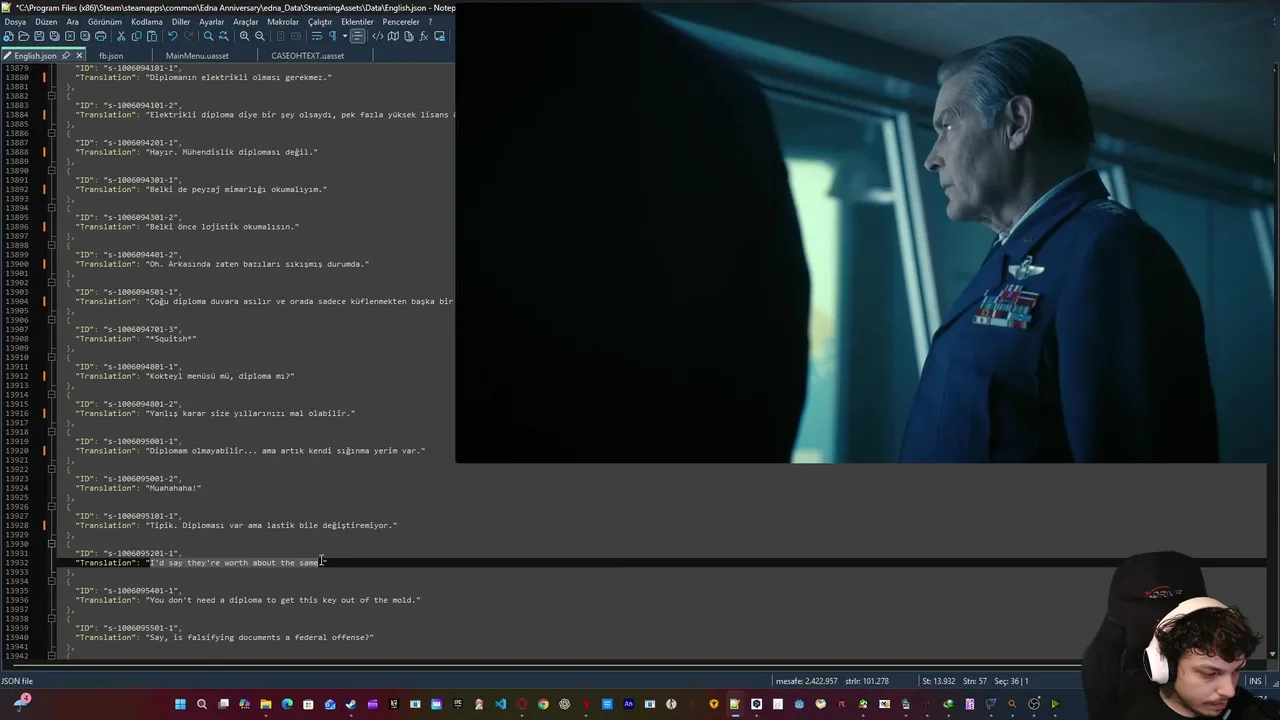Open the taskbar Search icon
This screenshot has width=1280, height=720.
[202, 704]
